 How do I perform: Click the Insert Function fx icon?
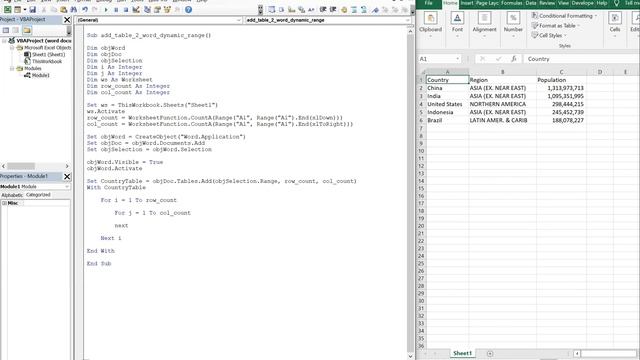(x=513, y=59)
